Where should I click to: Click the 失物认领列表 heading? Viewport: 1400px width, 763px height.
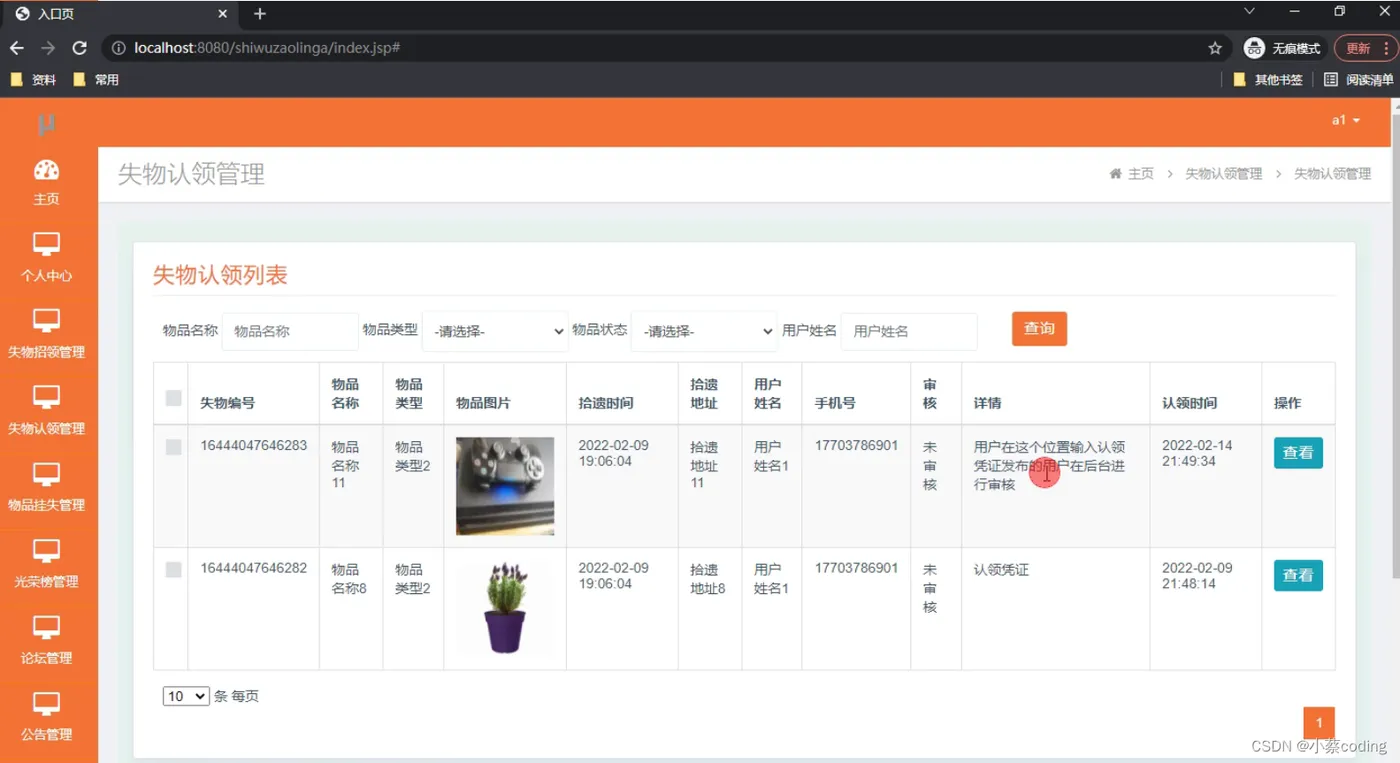pos(220,275)
